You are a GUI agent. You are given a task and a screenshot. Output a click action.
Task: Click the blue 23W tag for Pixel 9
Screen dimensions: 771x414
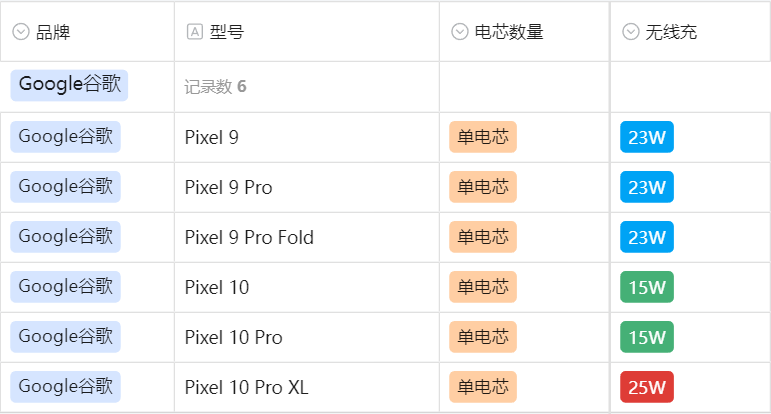646,137
